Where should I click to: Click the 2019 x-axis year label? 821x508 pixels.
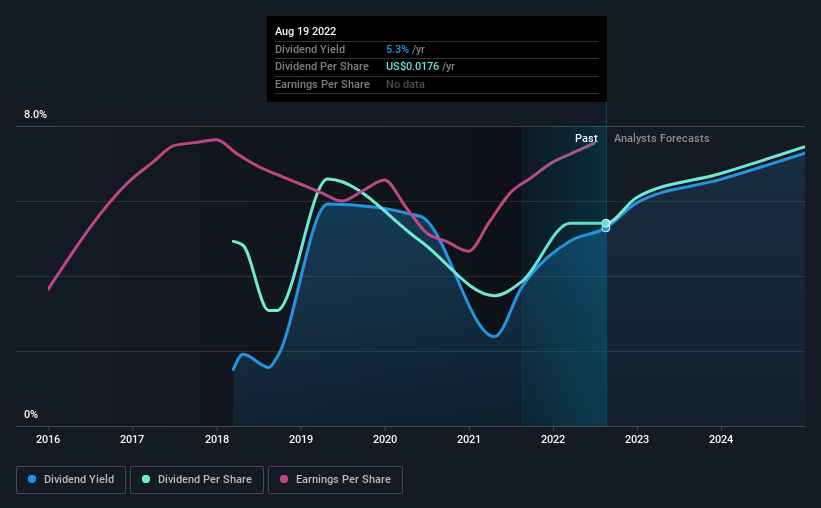pyautogui.click(x=301, y=439)
